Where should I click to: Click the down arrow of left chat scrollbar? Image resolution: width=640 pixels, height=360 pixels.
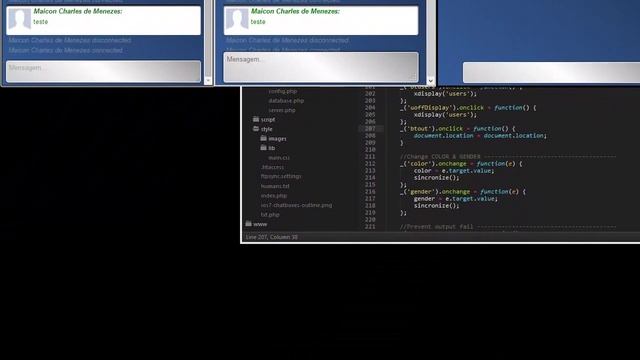[208, 80]
